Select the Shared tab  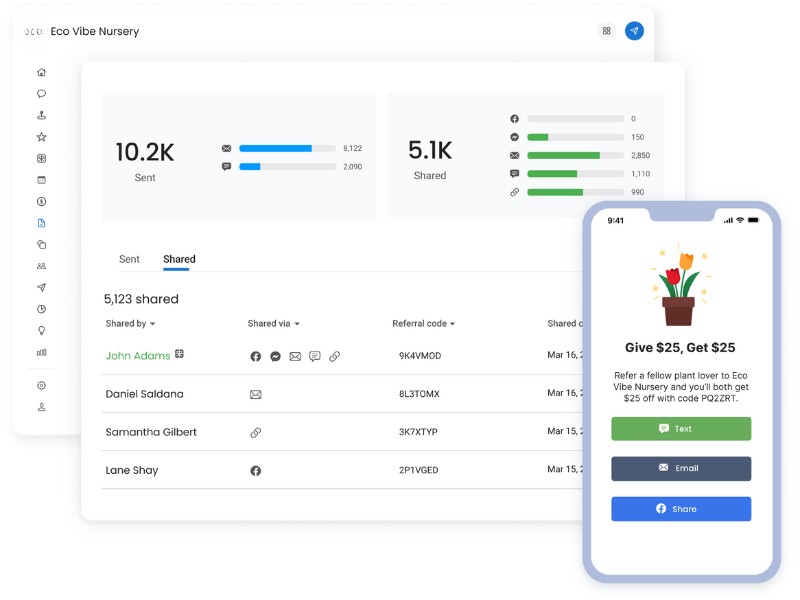(178, 259)
